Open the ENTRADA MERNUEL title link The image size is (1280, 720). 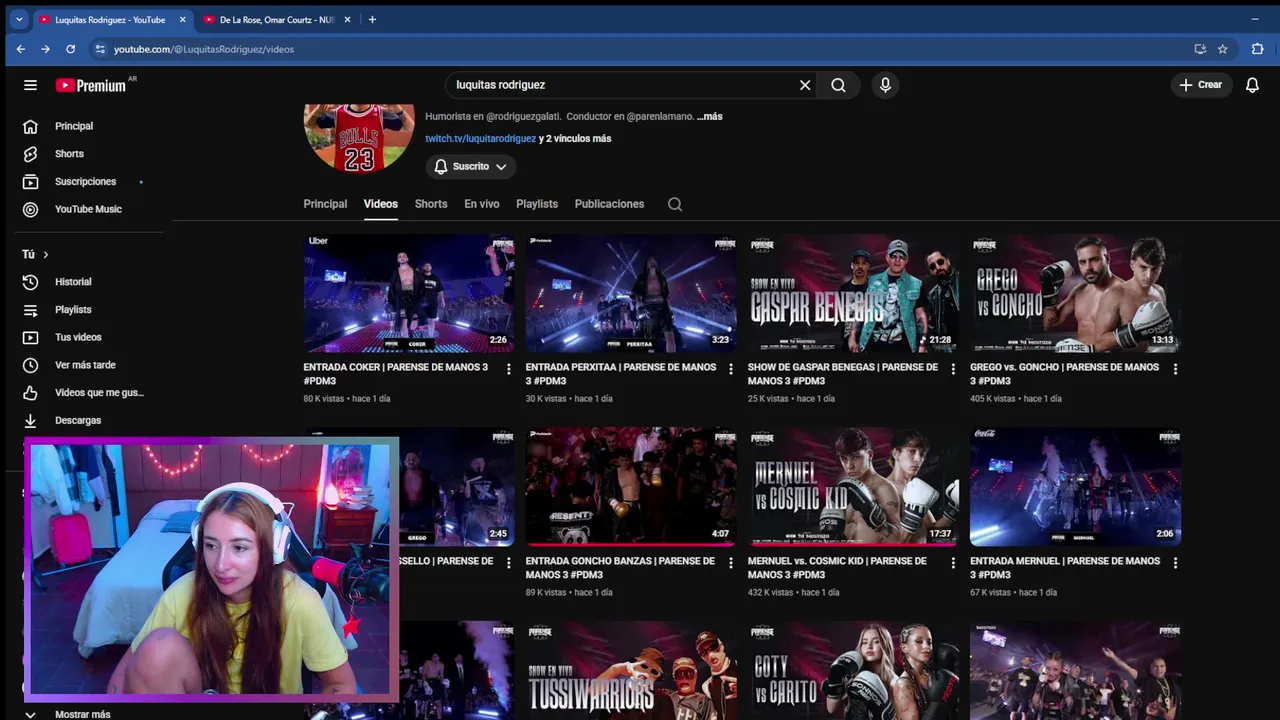point(1065,568)
